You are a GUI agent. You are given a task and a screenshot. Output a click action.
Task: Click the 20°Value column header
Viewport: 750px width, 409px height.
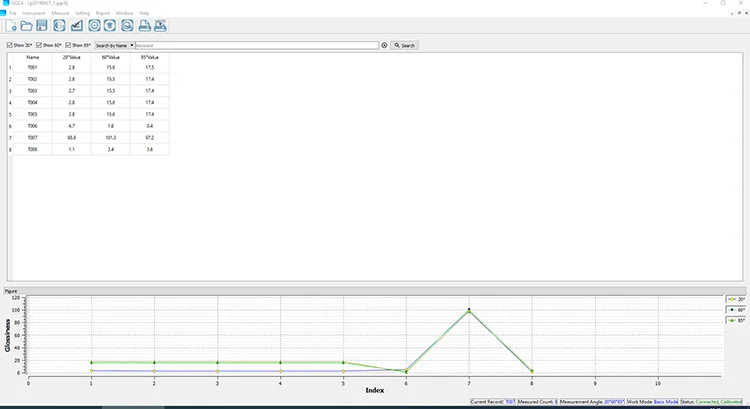(72, 57)
